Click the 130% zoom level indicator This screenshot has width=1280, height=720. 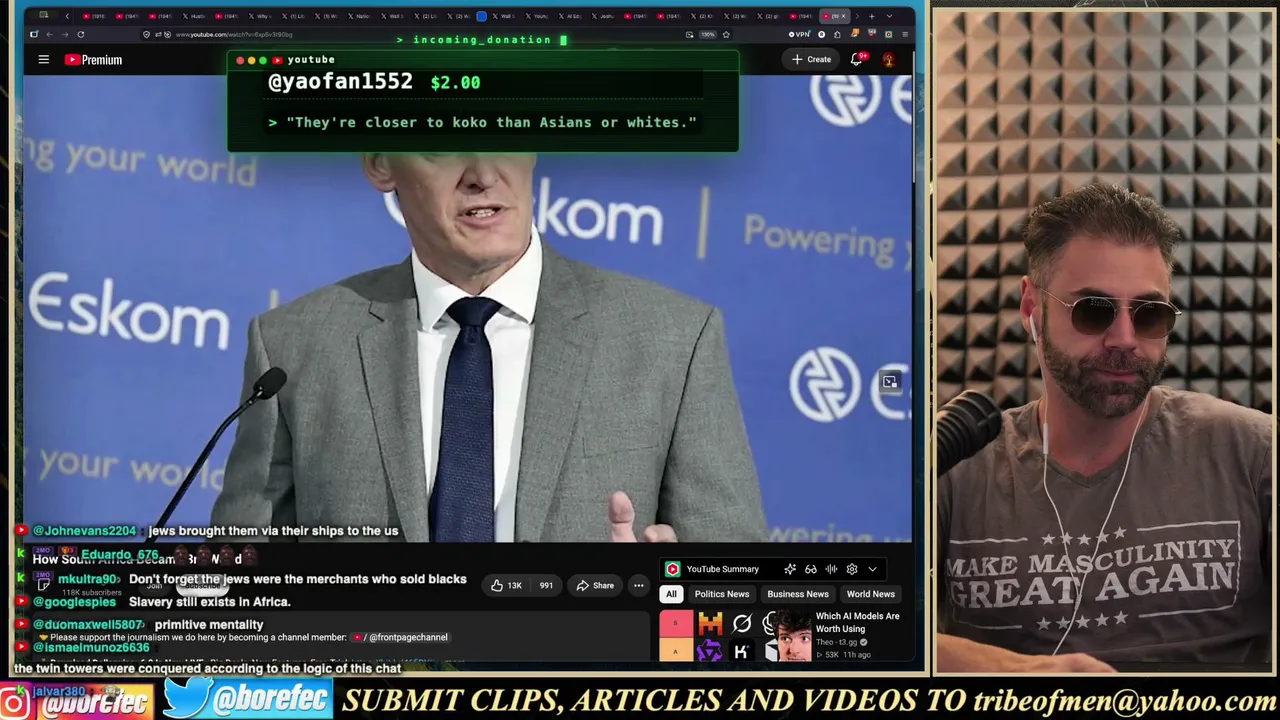[707, 35]
